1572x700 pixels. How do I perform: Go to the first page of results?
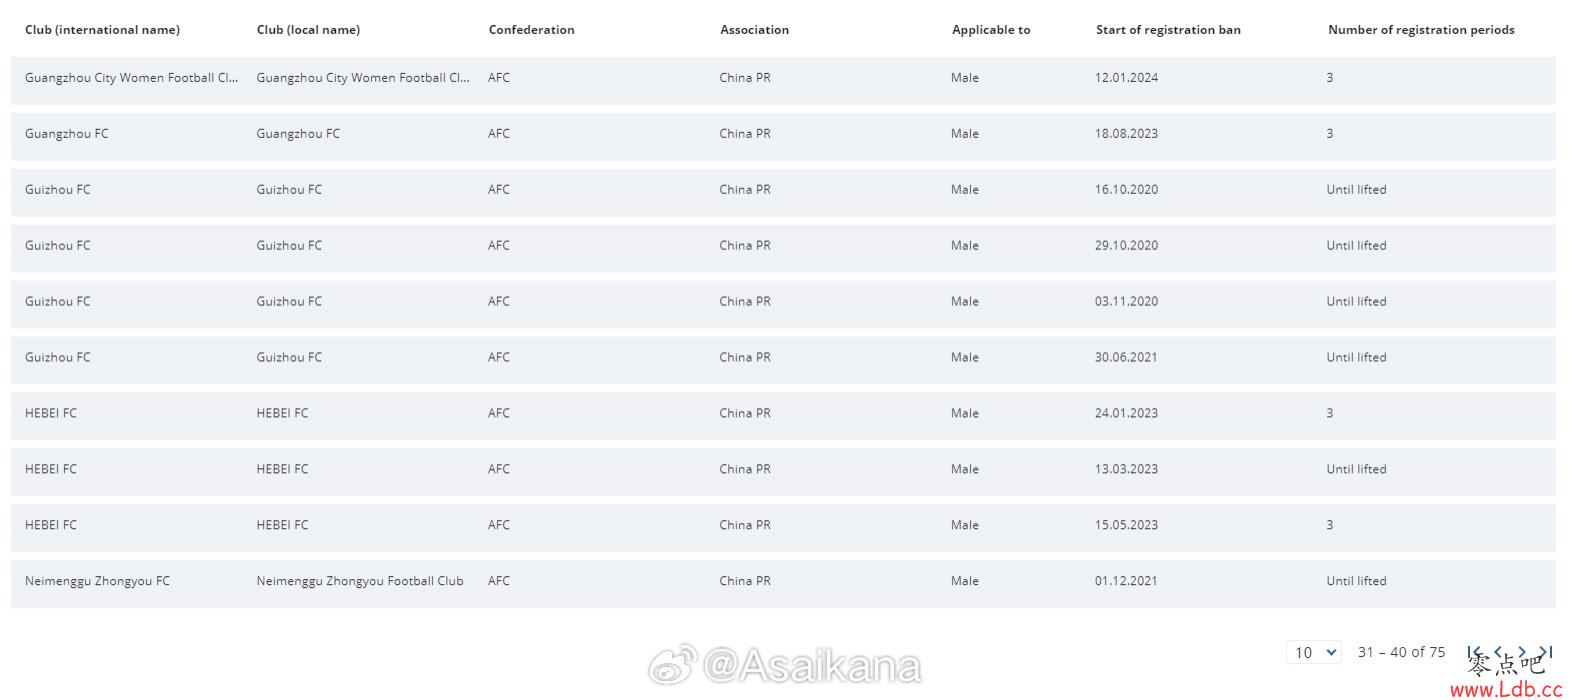pyautogui.click(x=1474, y=652)
